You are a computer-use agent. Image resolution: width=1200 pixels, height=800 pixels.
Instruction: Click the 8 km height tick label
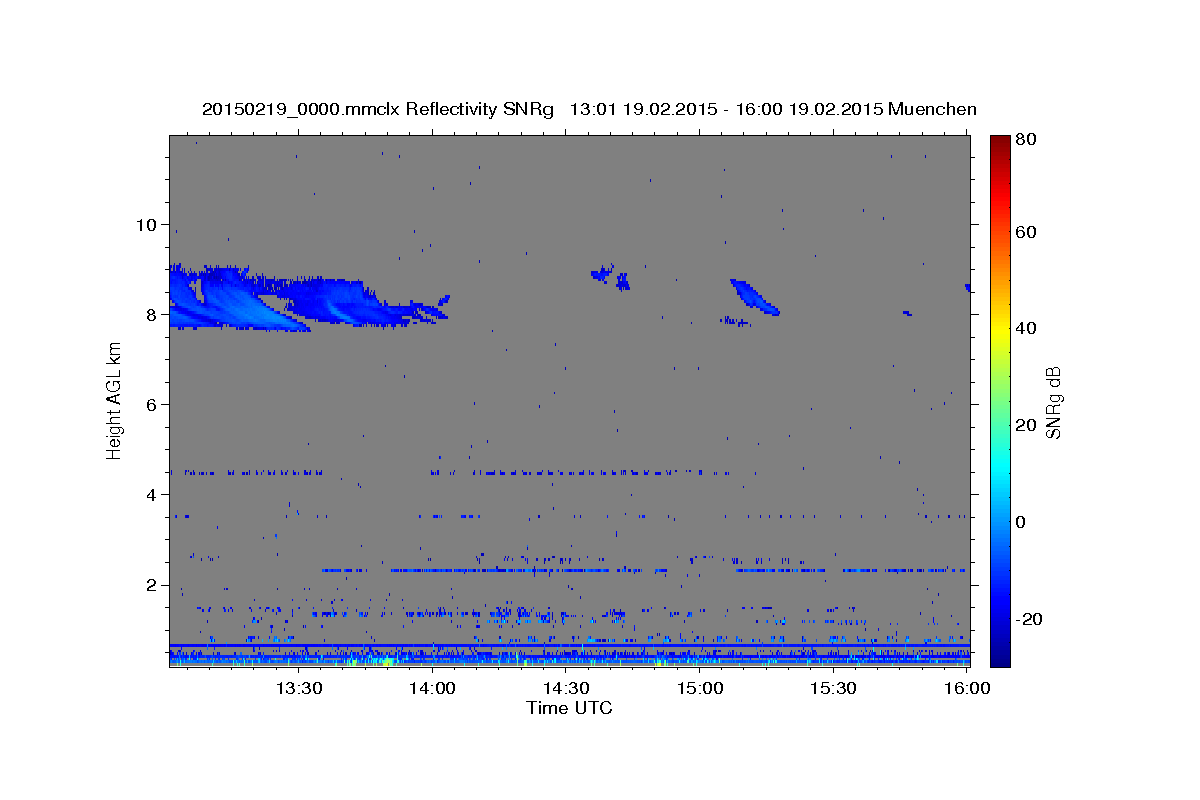(x=153, y=314)
